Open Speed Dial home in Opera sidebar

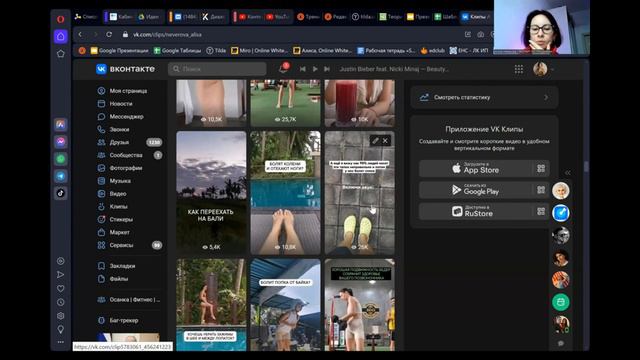[60, 36]
